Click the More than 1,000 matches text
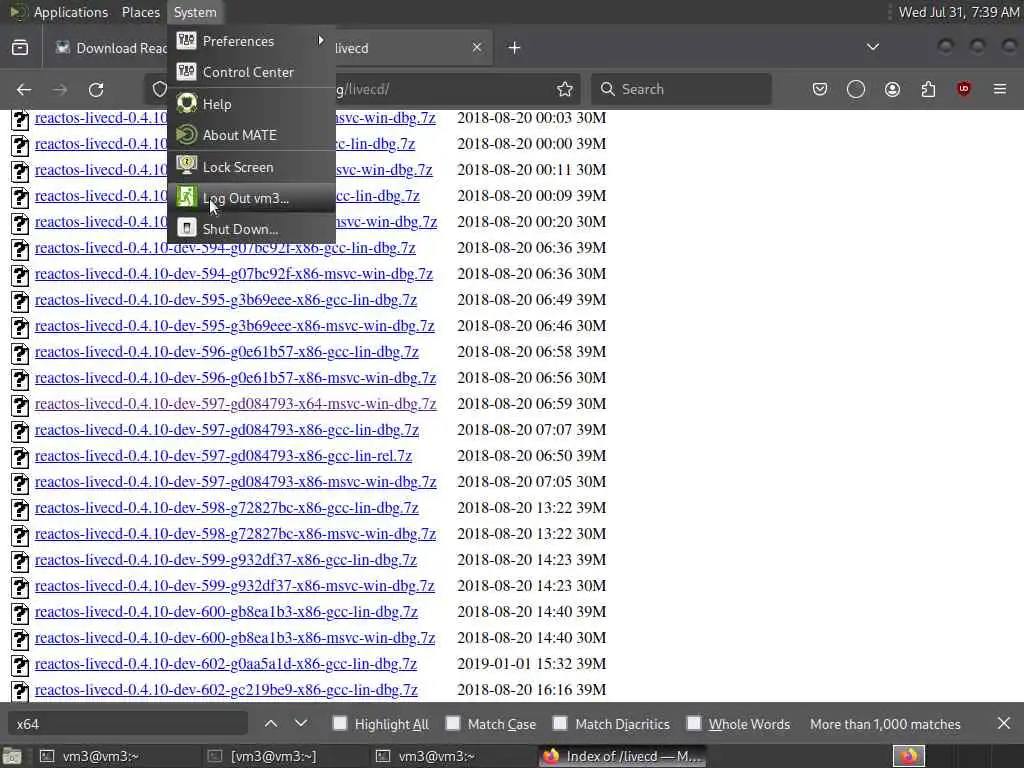Viewport: 1024px width, 768px height. (x=885, y=724)
